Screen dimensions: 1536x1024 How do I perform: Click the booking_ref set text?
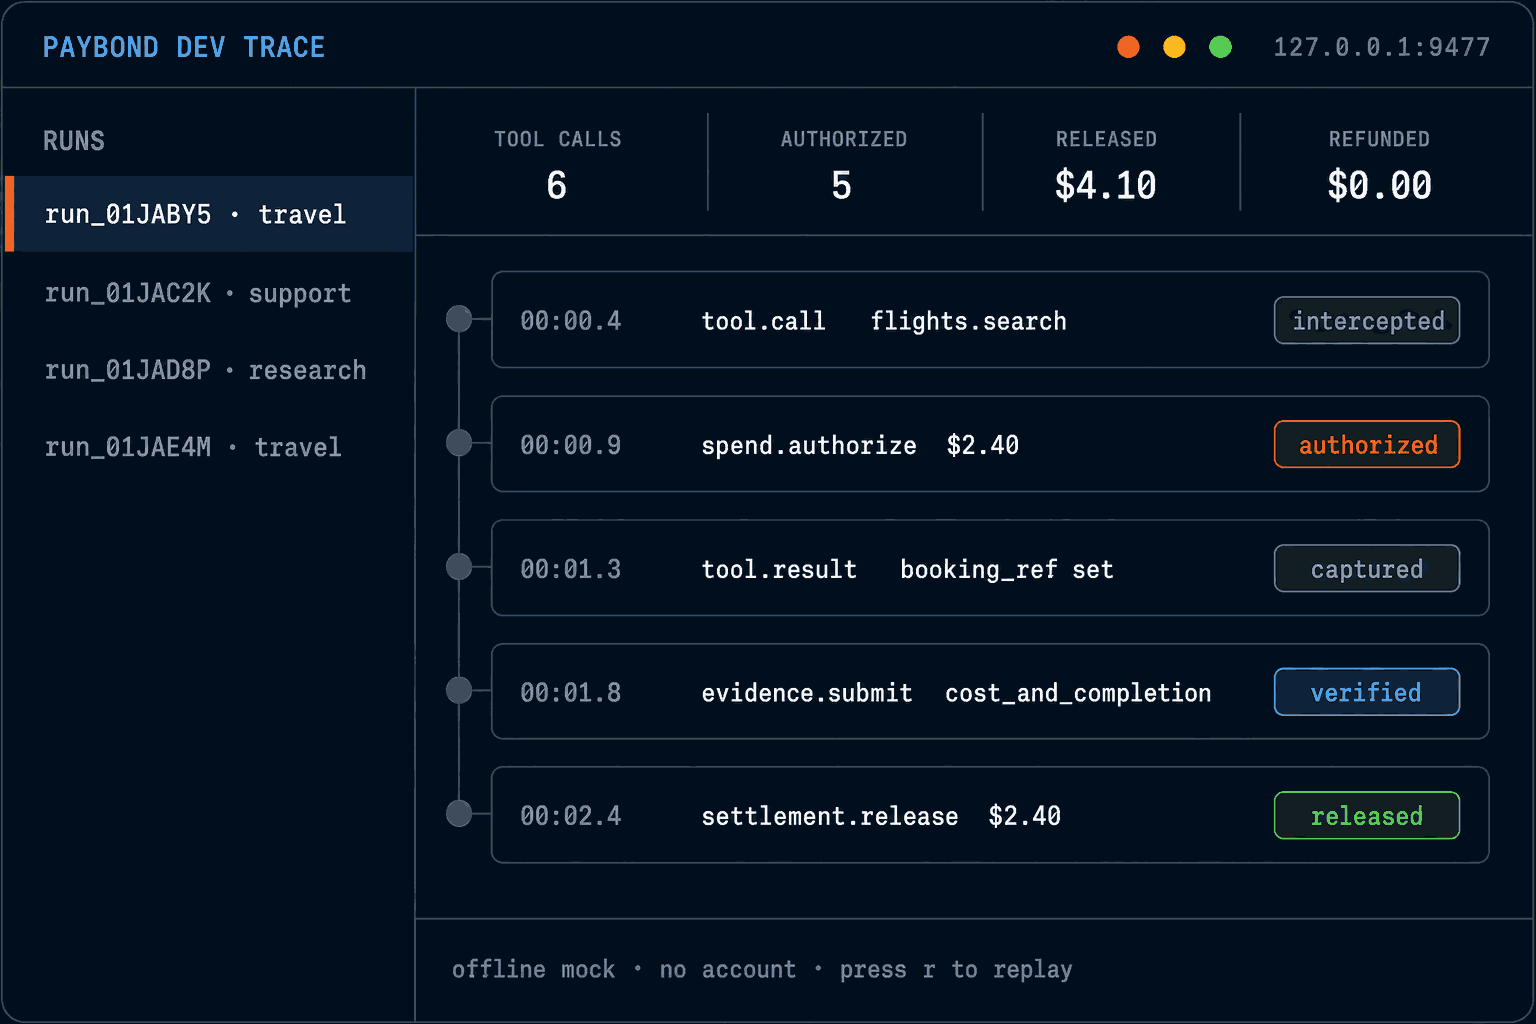[x=1007, y=569]
